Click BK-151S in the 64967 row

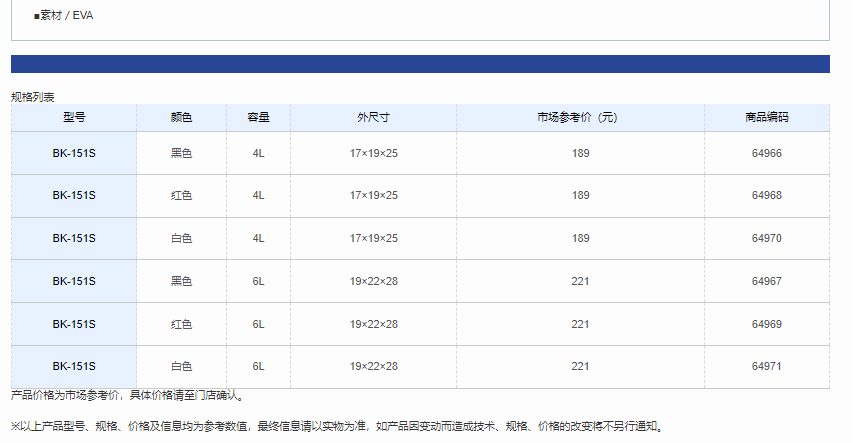[74, 281]
